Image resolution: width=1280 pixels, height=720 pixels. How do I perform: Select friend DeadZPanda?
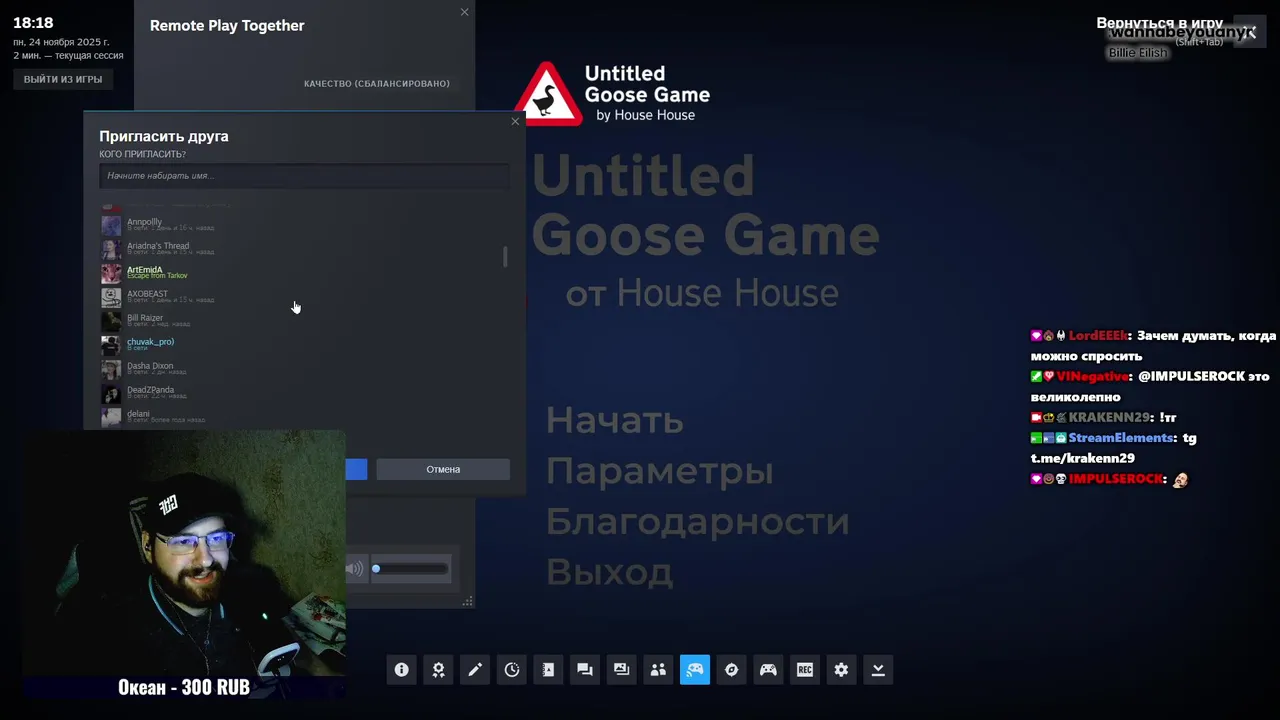coord(300,393)
